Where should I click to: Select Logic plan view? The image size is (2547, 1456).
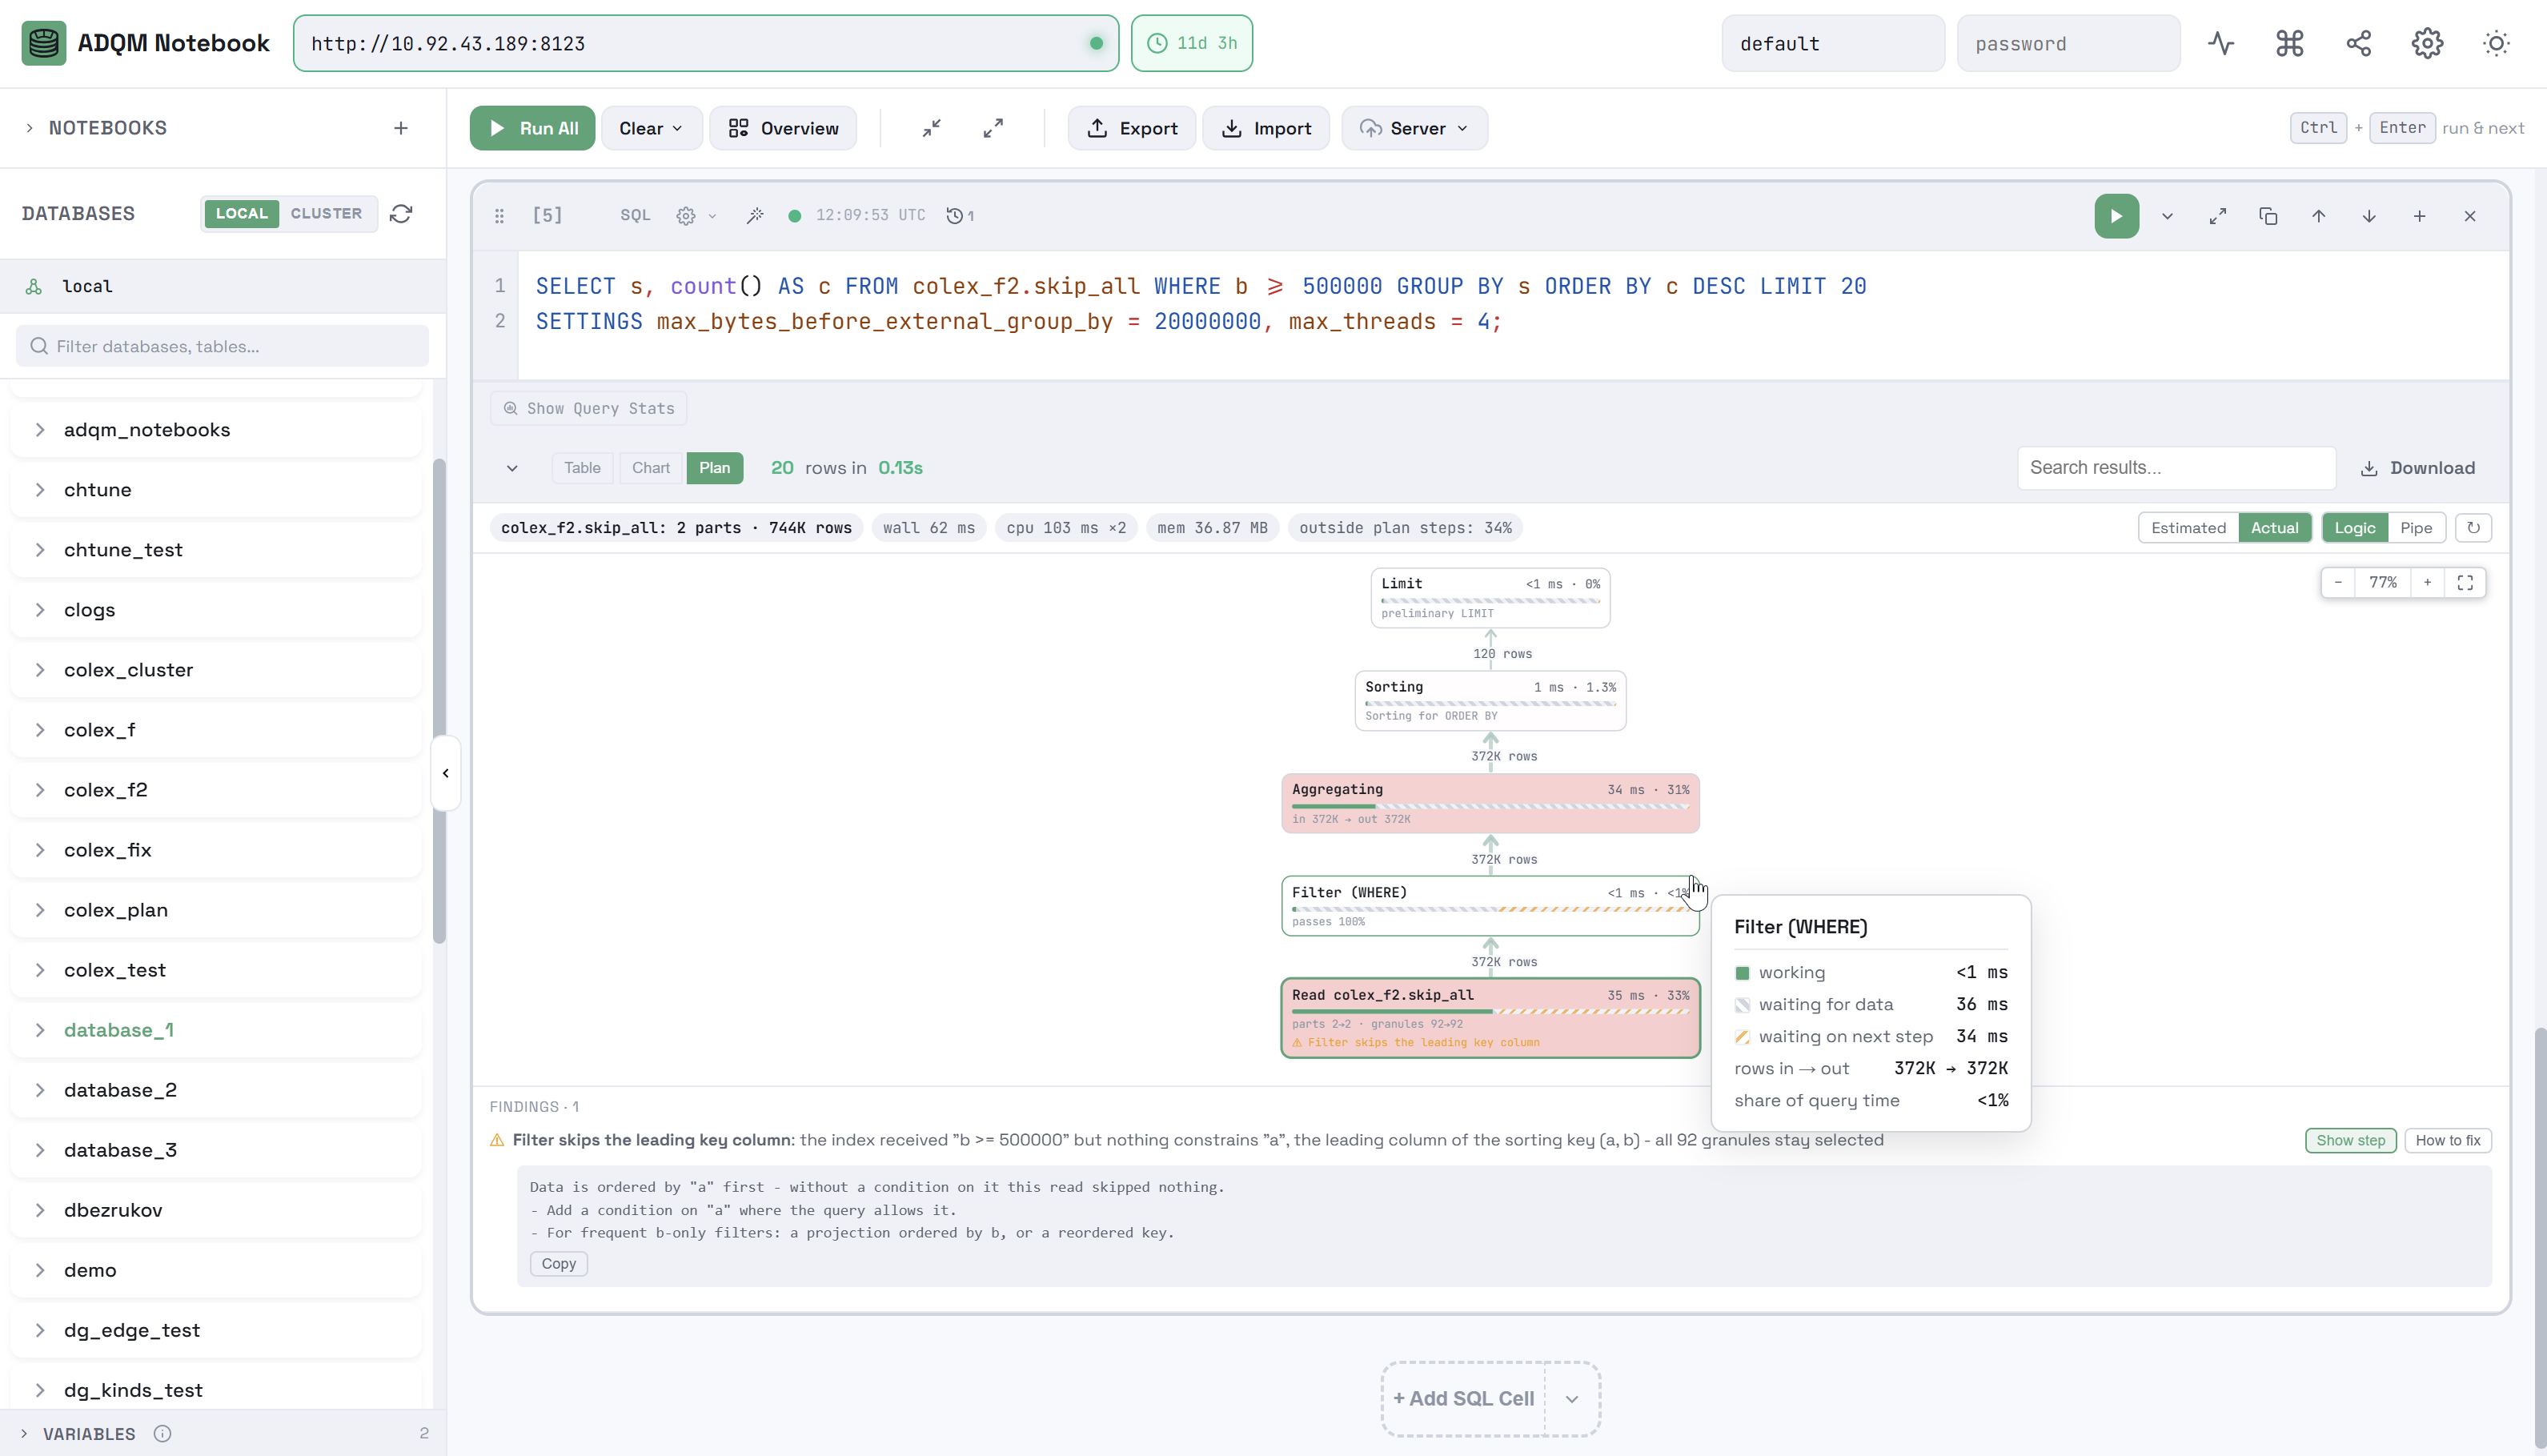point(2354,528)
